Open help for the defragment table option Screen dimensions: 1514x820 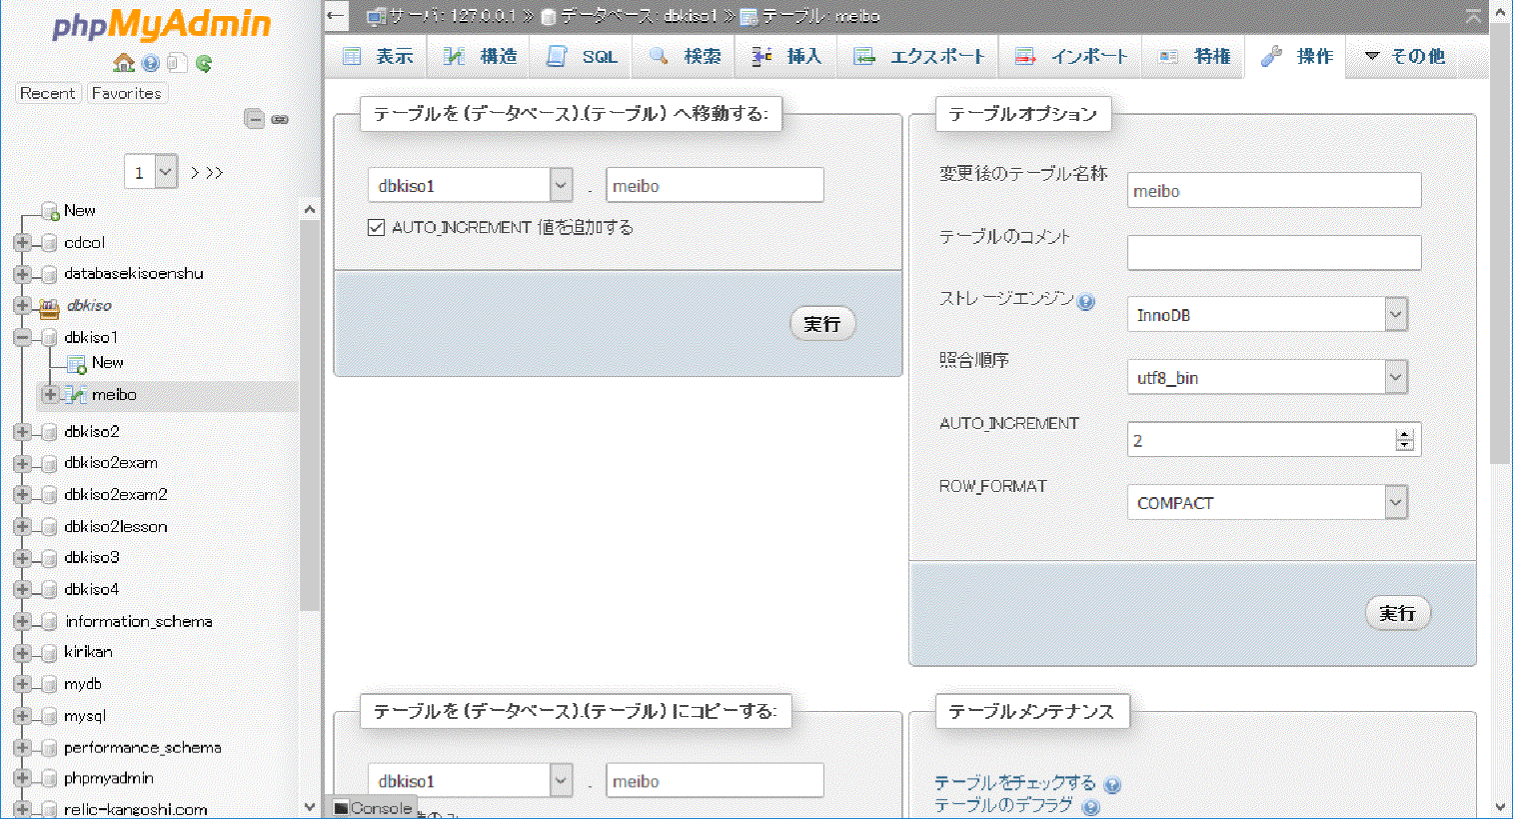click(1091, 807)
